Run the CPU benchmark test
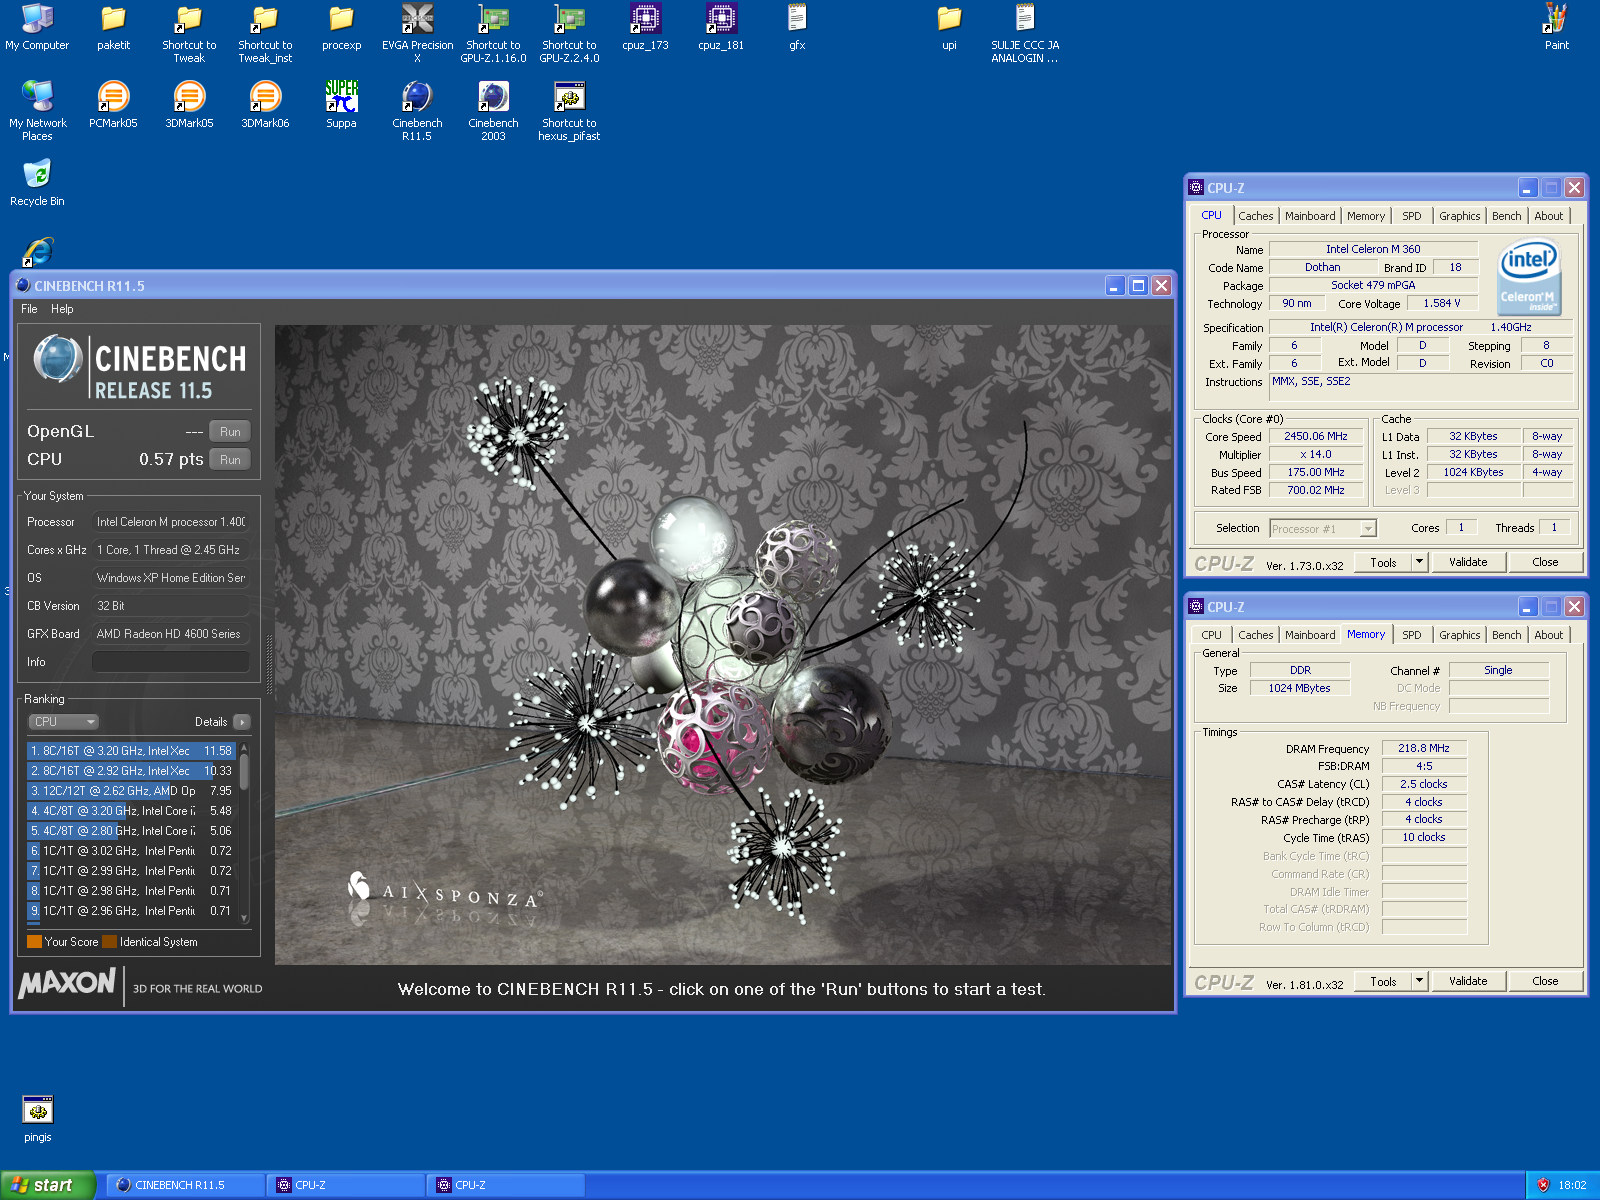1600x1200 pixels. [x=230, y=460]
